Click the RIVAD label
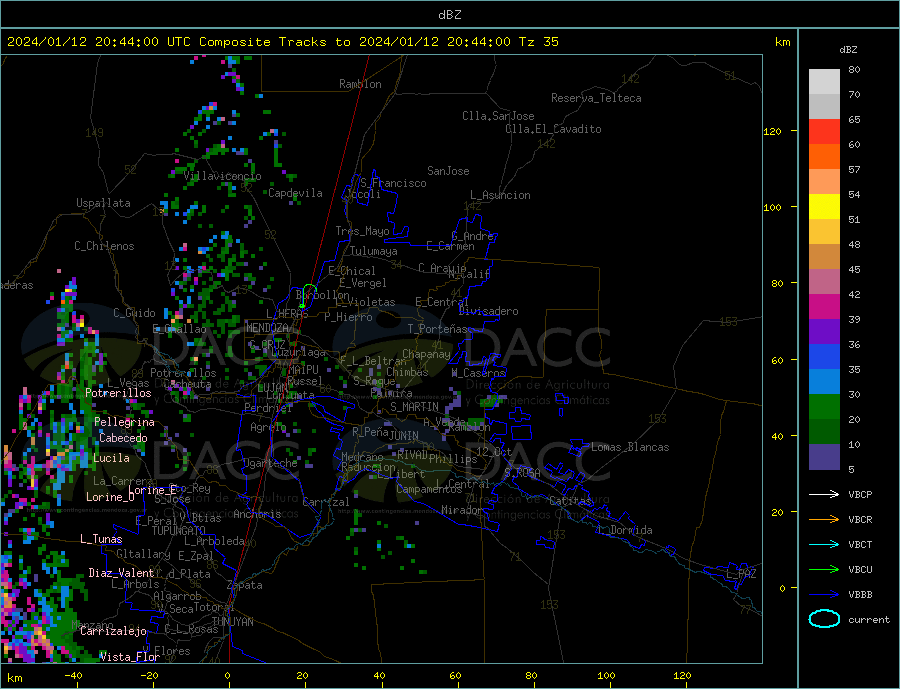This screenshot has height=689, width=900. 413,454
